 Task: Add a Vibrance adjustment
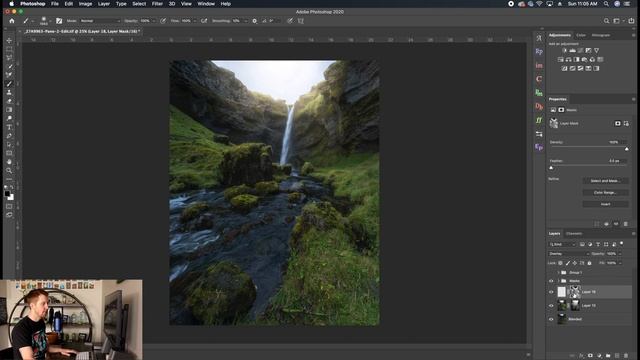tap(596, 51)
